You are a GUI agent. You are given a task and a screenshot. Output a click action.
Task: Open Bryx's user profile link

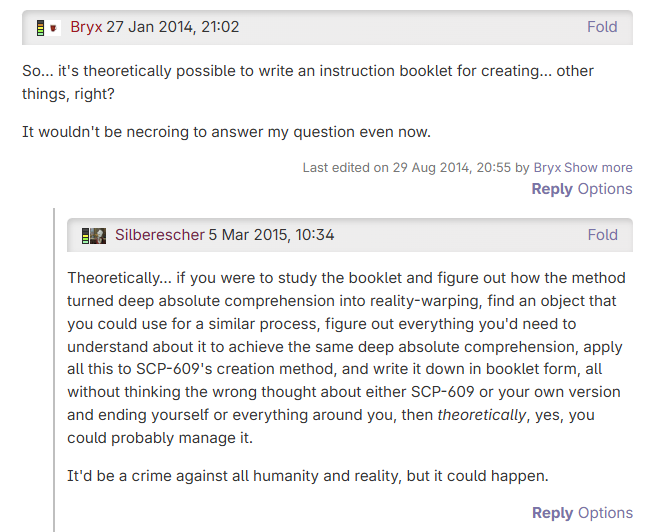point(86,27)
